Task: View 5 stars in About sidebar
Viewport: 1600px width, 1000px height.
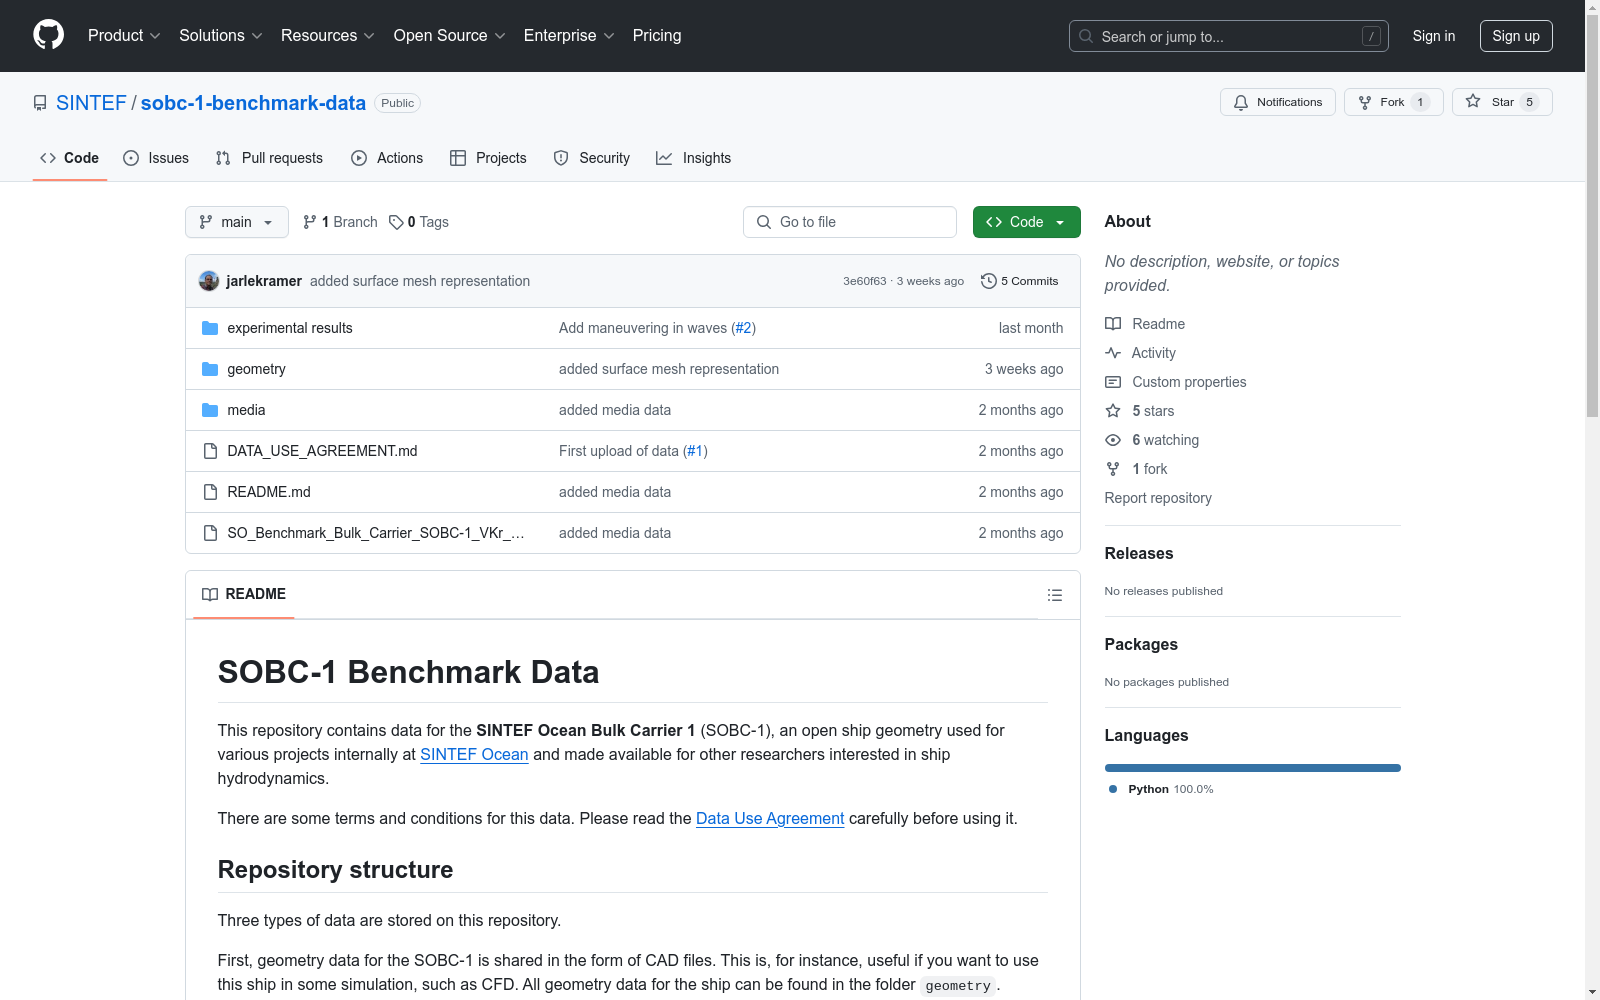Action: click(x=1139, y=411)
